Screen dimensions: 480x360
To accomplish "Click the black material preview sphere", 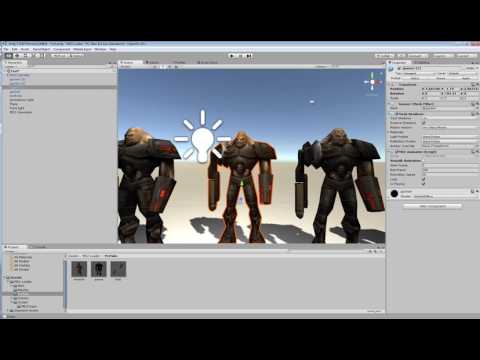I will (x=394, y=194).
